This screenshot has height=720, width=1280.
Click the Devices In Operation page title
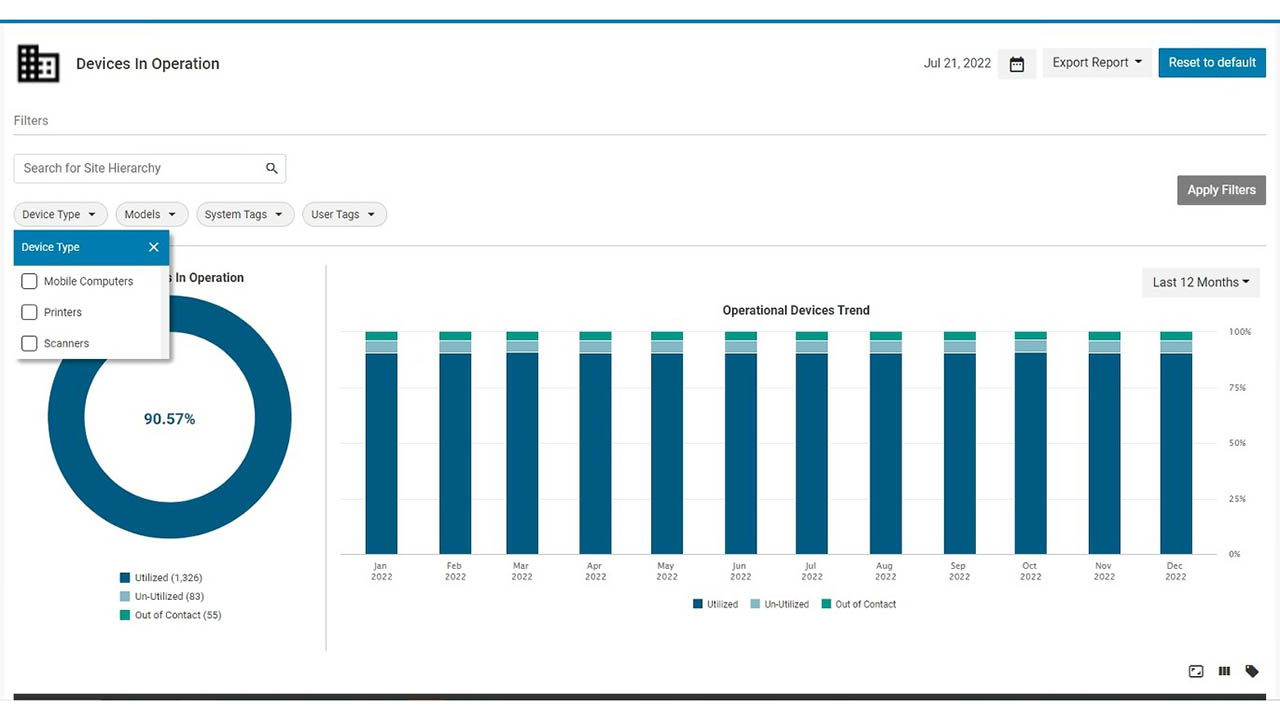(x=148, y=63)
